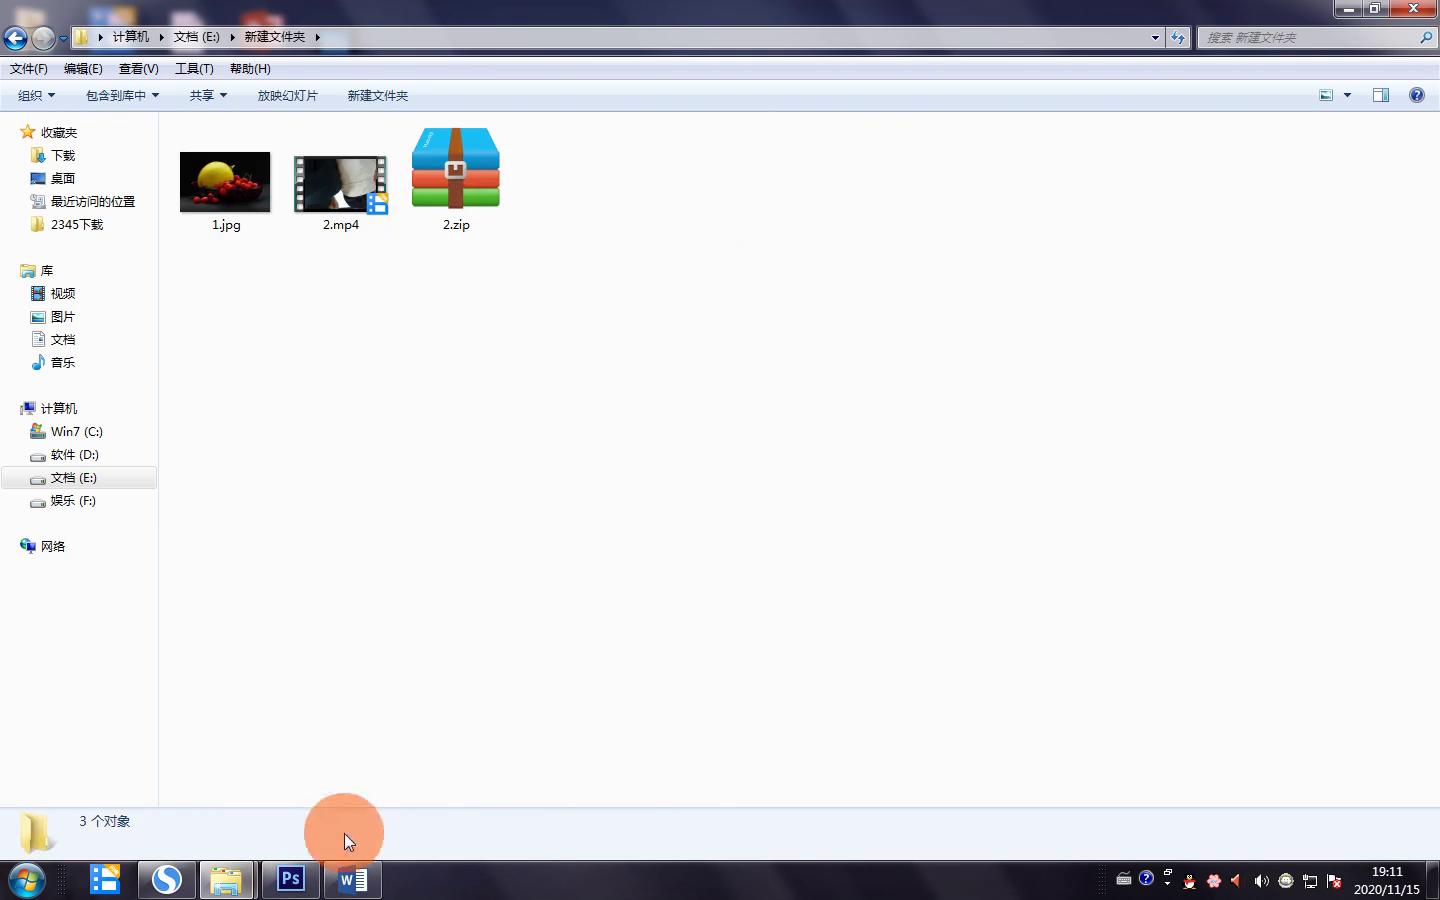This screenshot has width=1440, height=900.
Task: Click the 放映幻灯片 button
Action: point(287,96)
